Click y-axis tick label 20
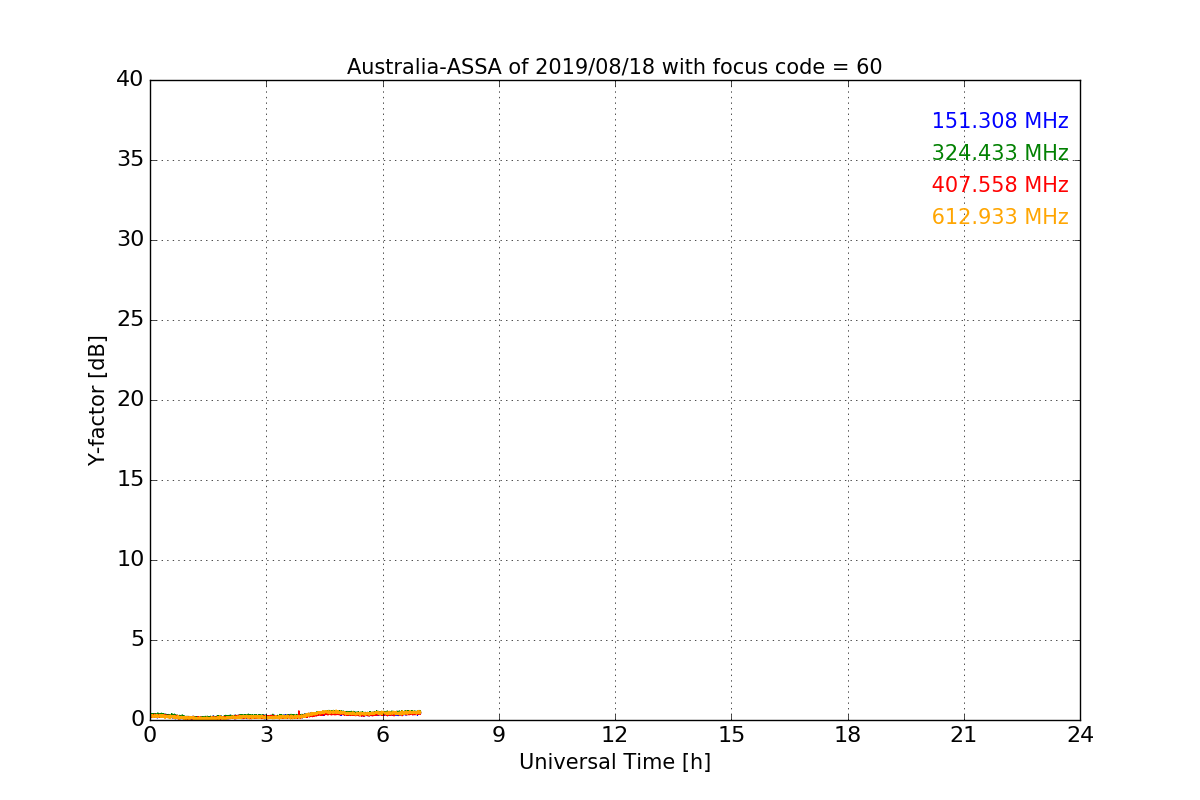The image size is (1200, 800). pos(130,399)
